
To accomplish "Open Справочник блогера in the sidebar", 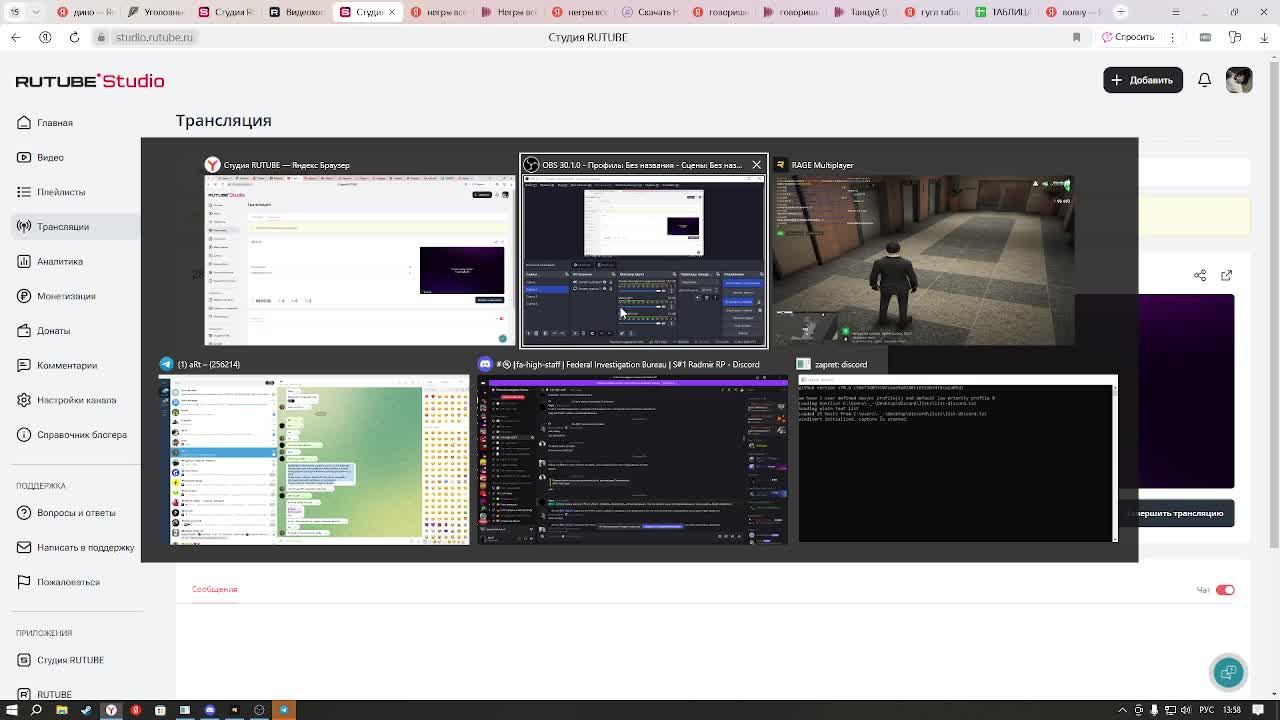I will pyautogui.click(x=72, y=435).
